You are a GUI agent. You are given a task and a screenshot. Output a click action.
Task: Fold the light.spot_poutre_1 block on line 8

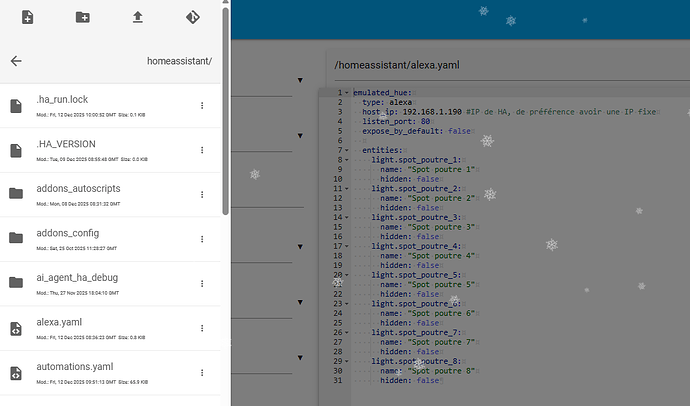coord(347,159)
